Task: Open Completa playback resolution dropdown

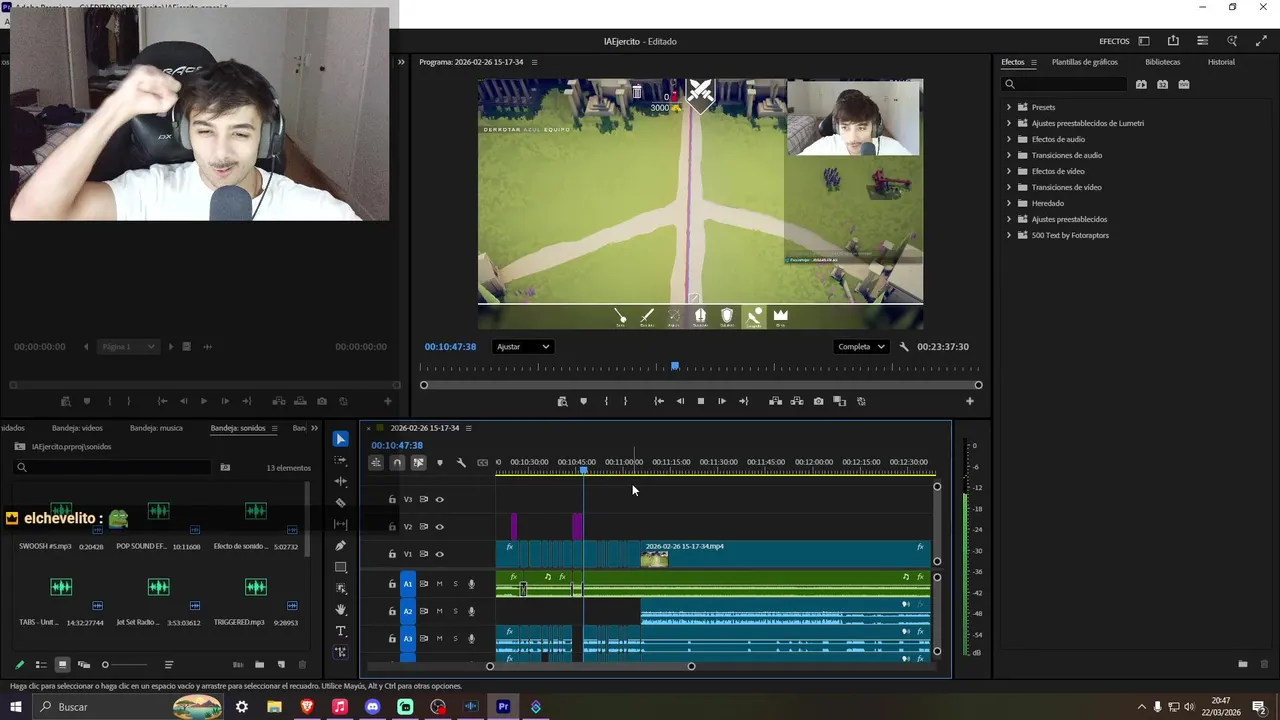Action: pyautogui.click(x=861, y=347)
